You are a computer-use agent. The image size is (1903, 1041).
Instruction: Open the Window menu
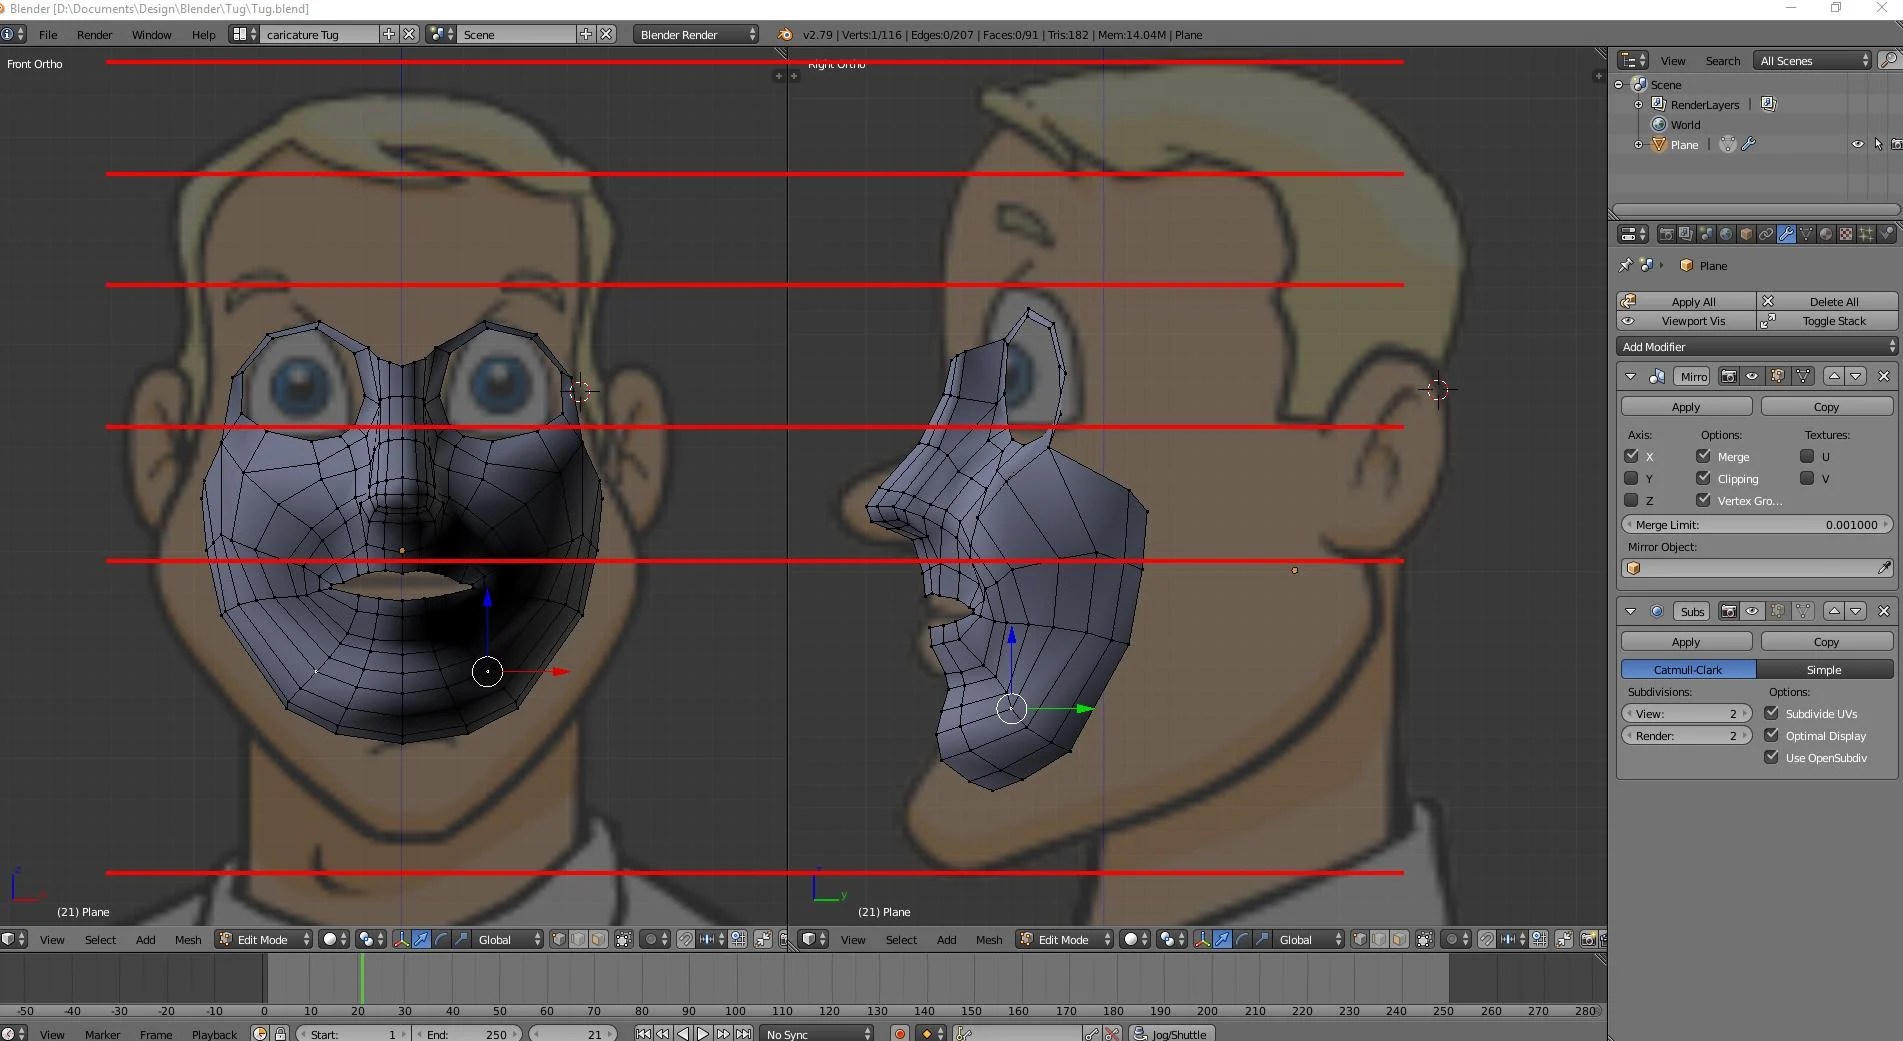tap(151, 34)
